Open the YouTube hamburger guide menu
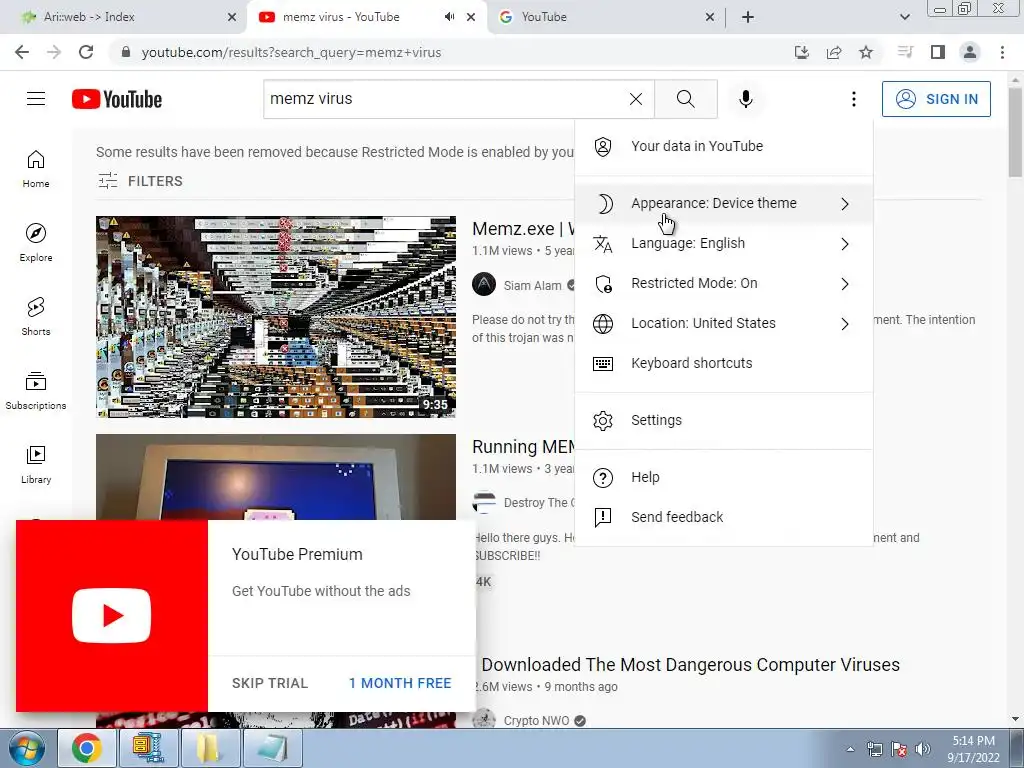Viewport: 1024px width, 768px height. [36, 99]
